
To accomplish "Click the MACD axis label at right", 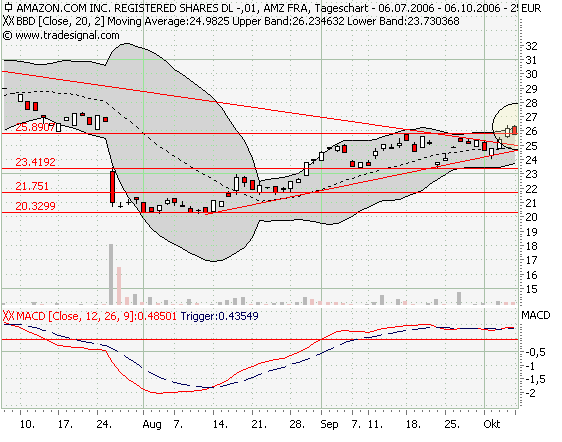I will (x=535, y=315).
